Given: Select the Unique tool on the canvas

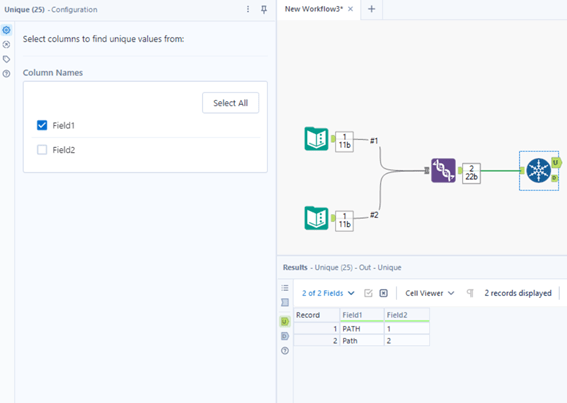Looking at the screenshot, I should [x=538, y=170].
